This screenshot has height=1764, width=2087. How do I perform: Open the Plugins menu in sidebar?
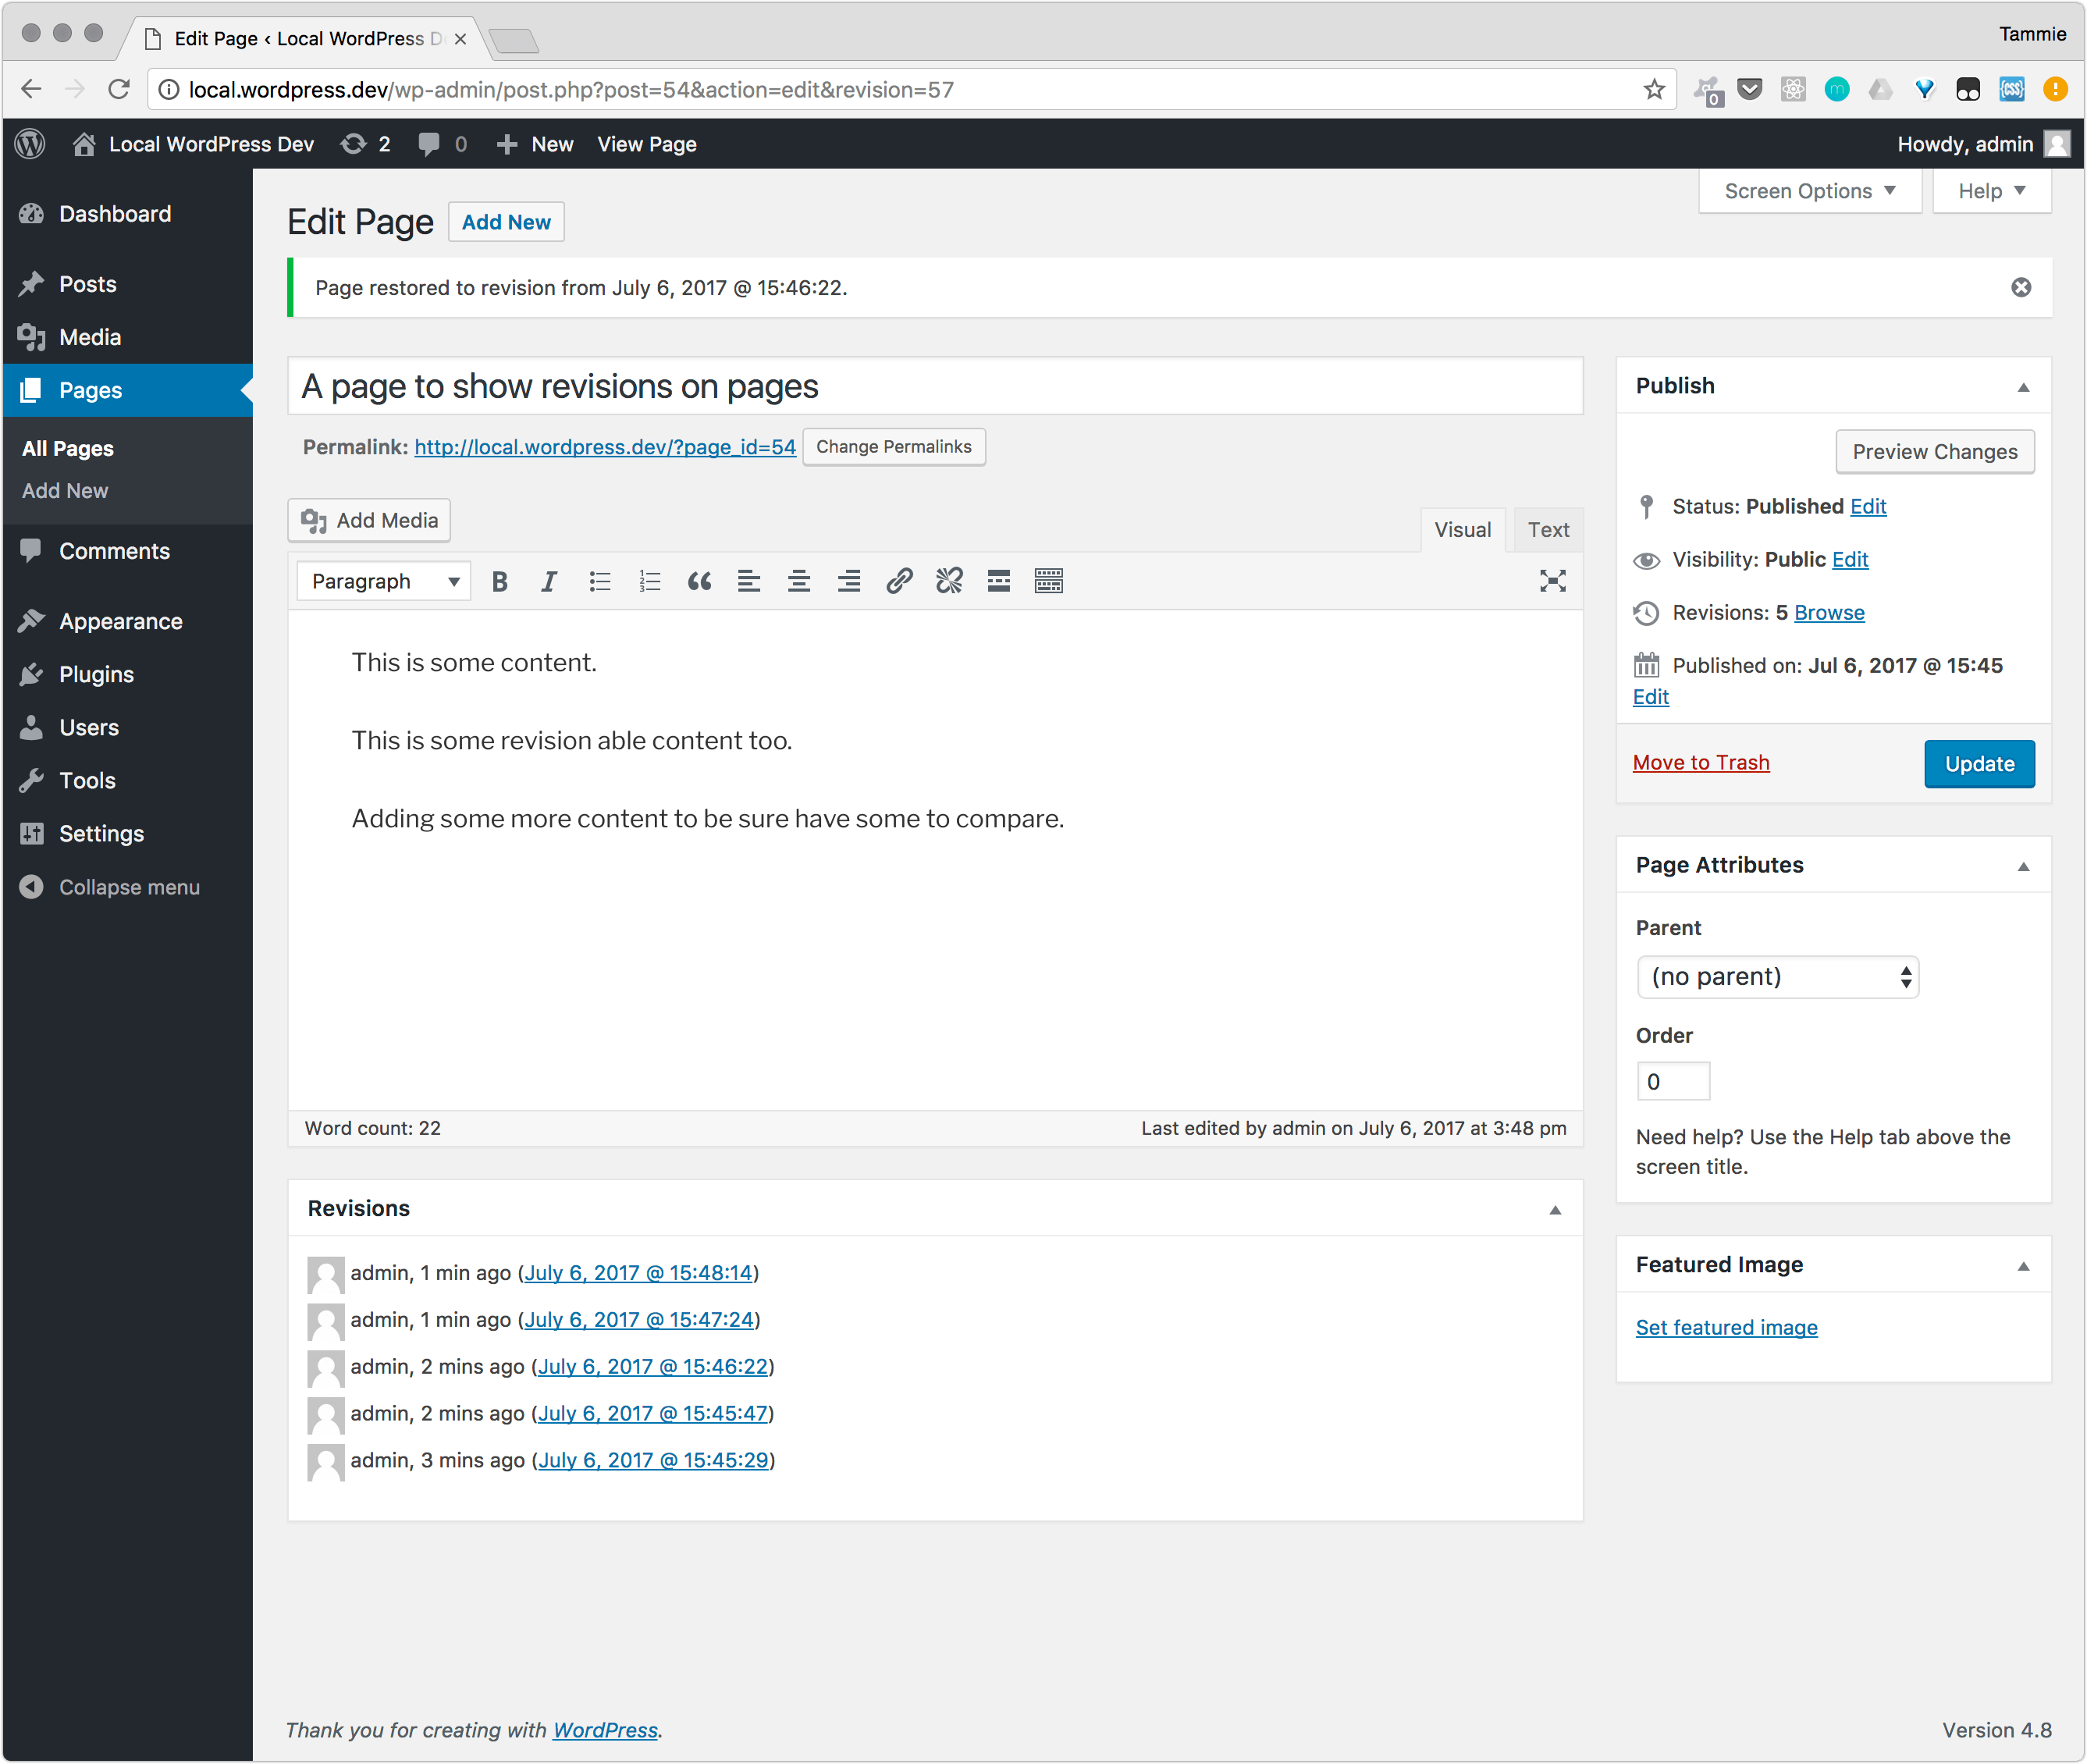[x=96, y=674]
